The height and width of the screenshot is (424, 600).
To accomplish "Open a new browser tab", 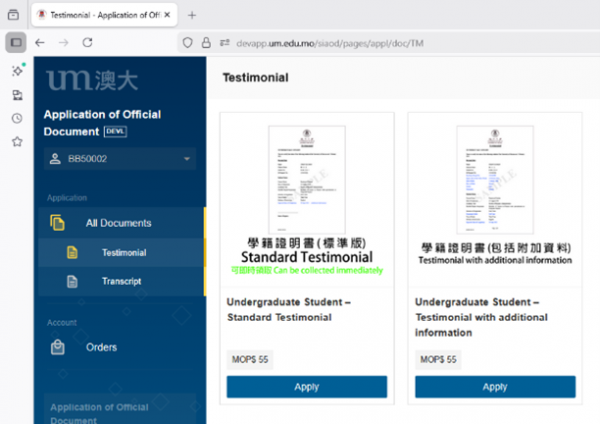I will 192,15.
